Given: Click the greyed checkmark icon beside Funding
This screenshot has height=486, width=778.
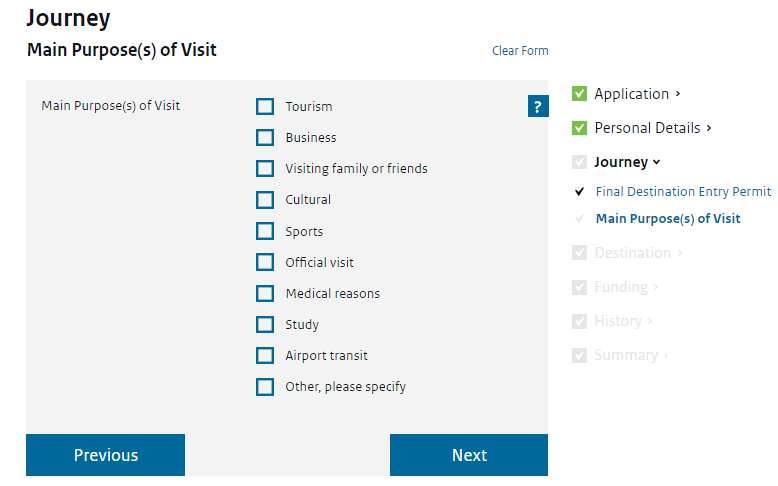Looking at the screenshot, I should point(579,287).
